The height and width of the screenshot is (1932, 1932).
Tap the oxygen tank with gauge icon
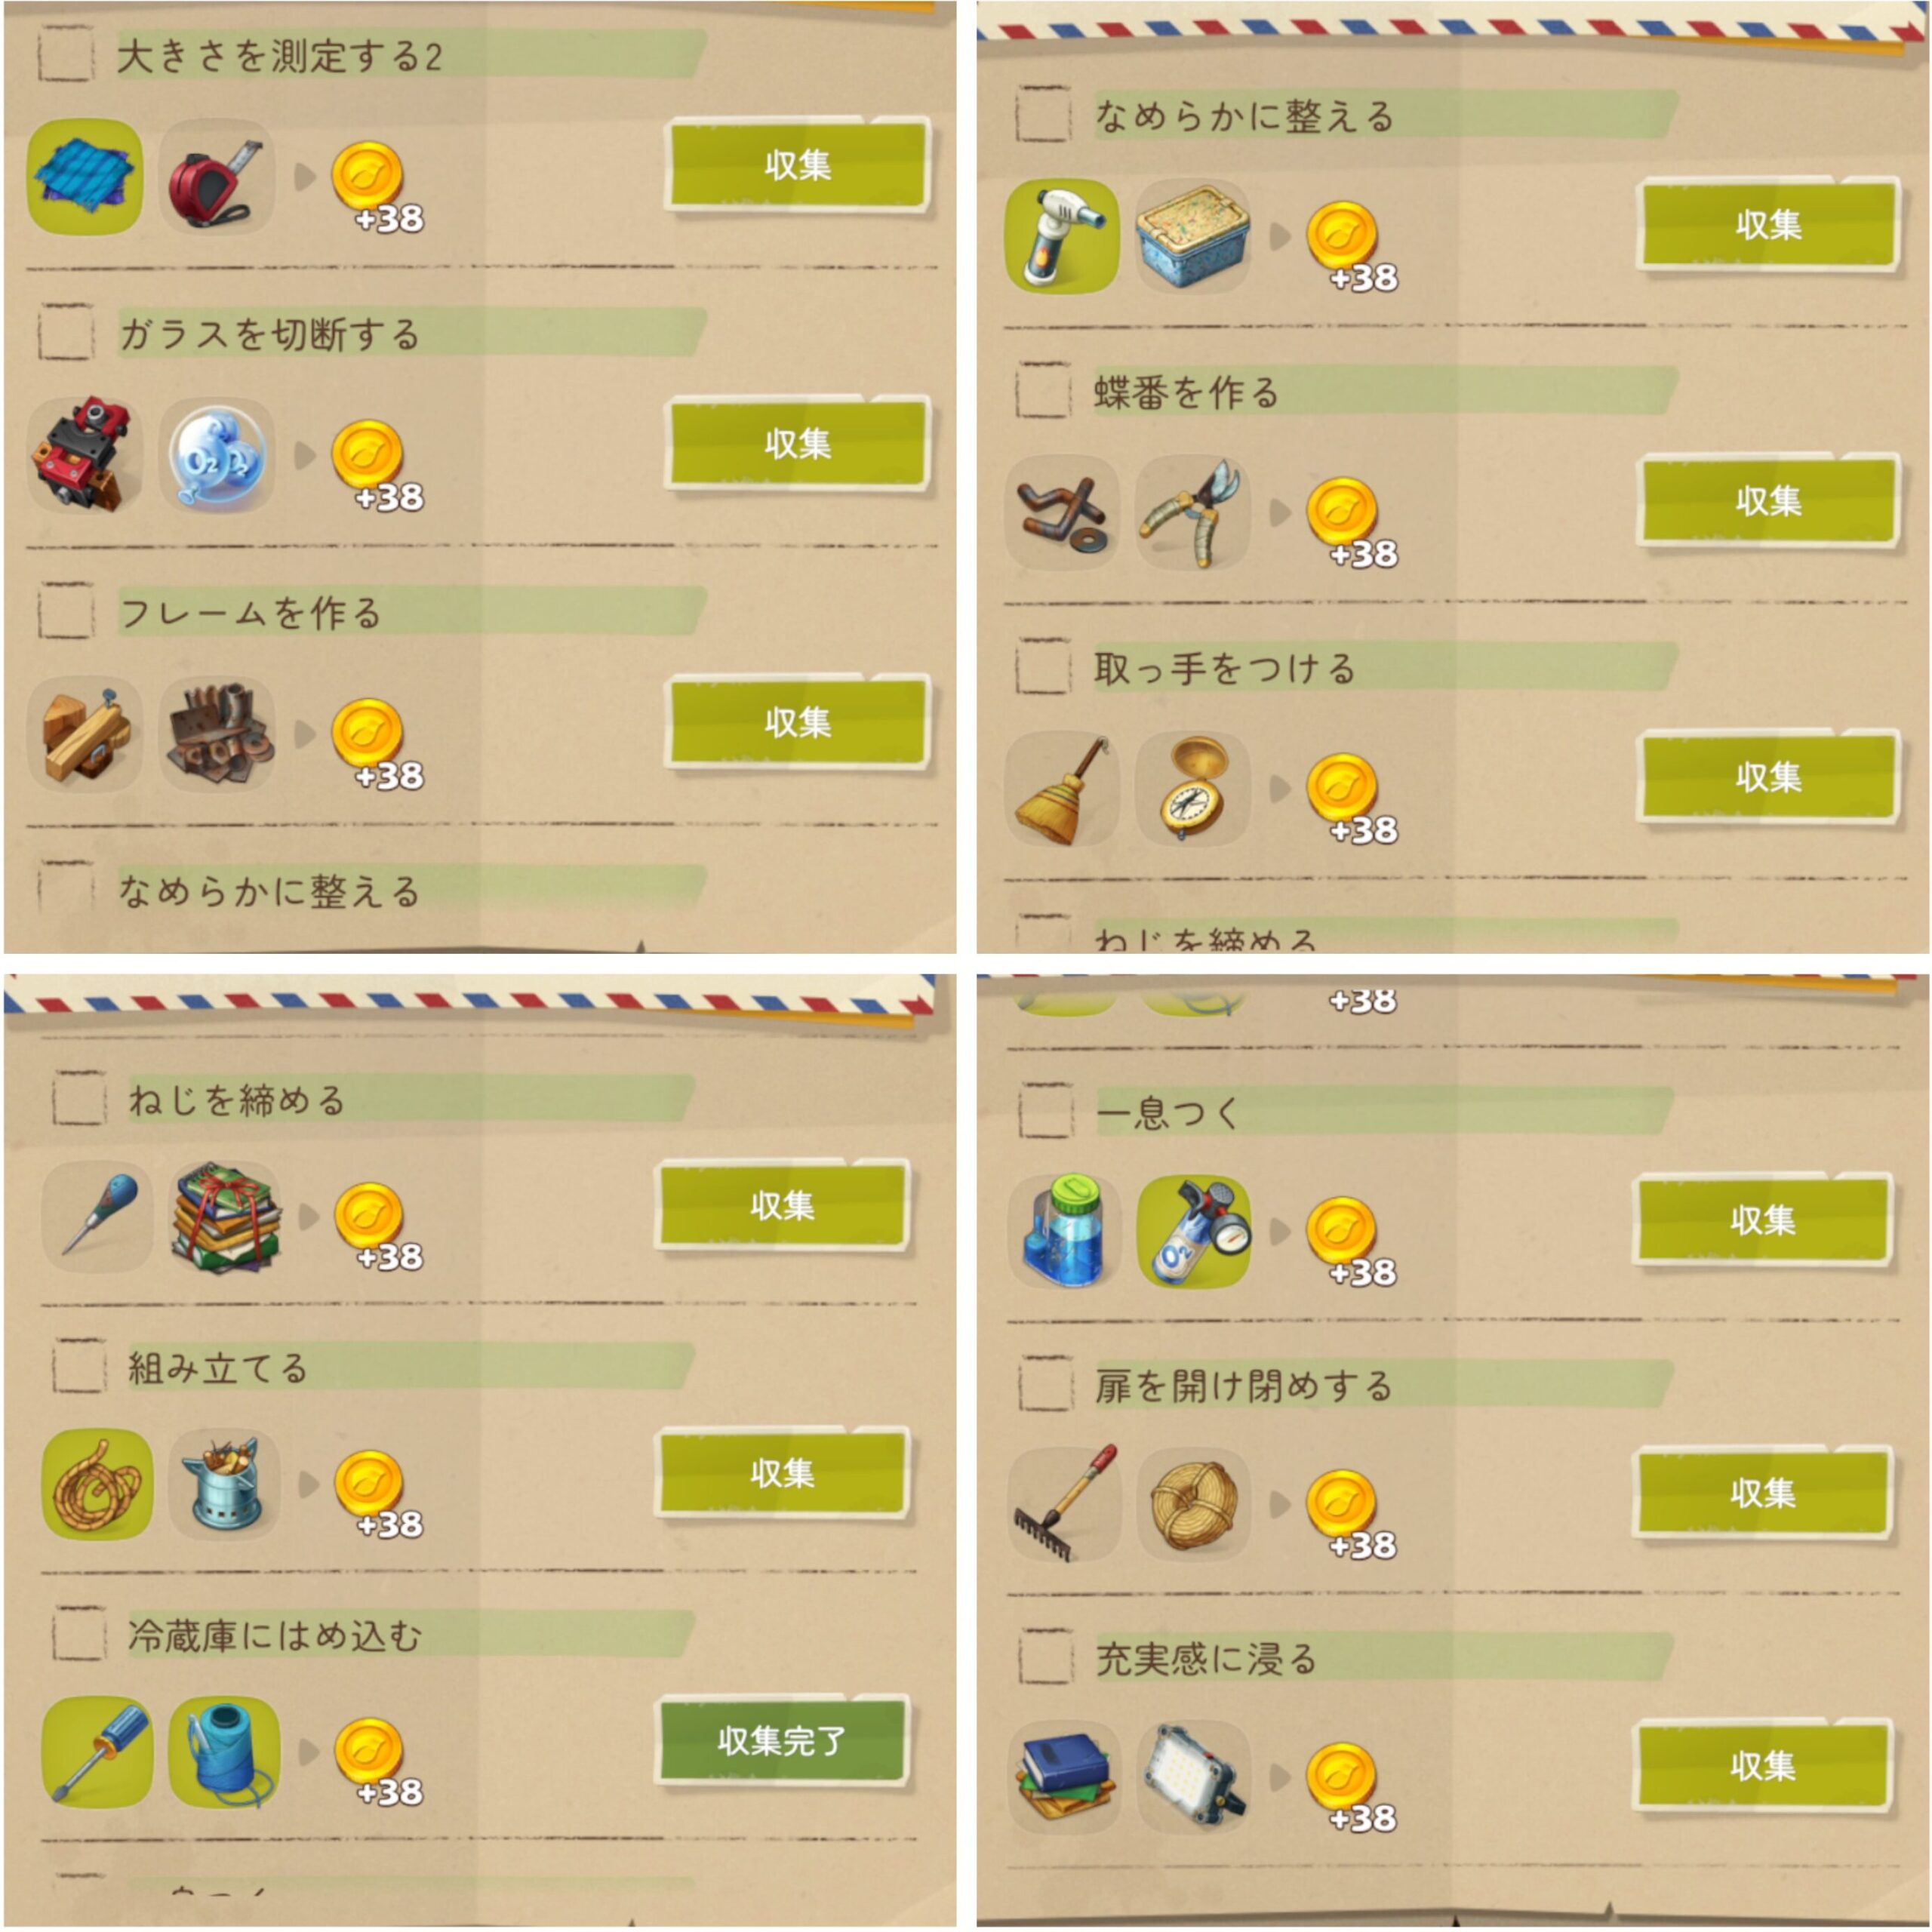click(1194, 1230)
